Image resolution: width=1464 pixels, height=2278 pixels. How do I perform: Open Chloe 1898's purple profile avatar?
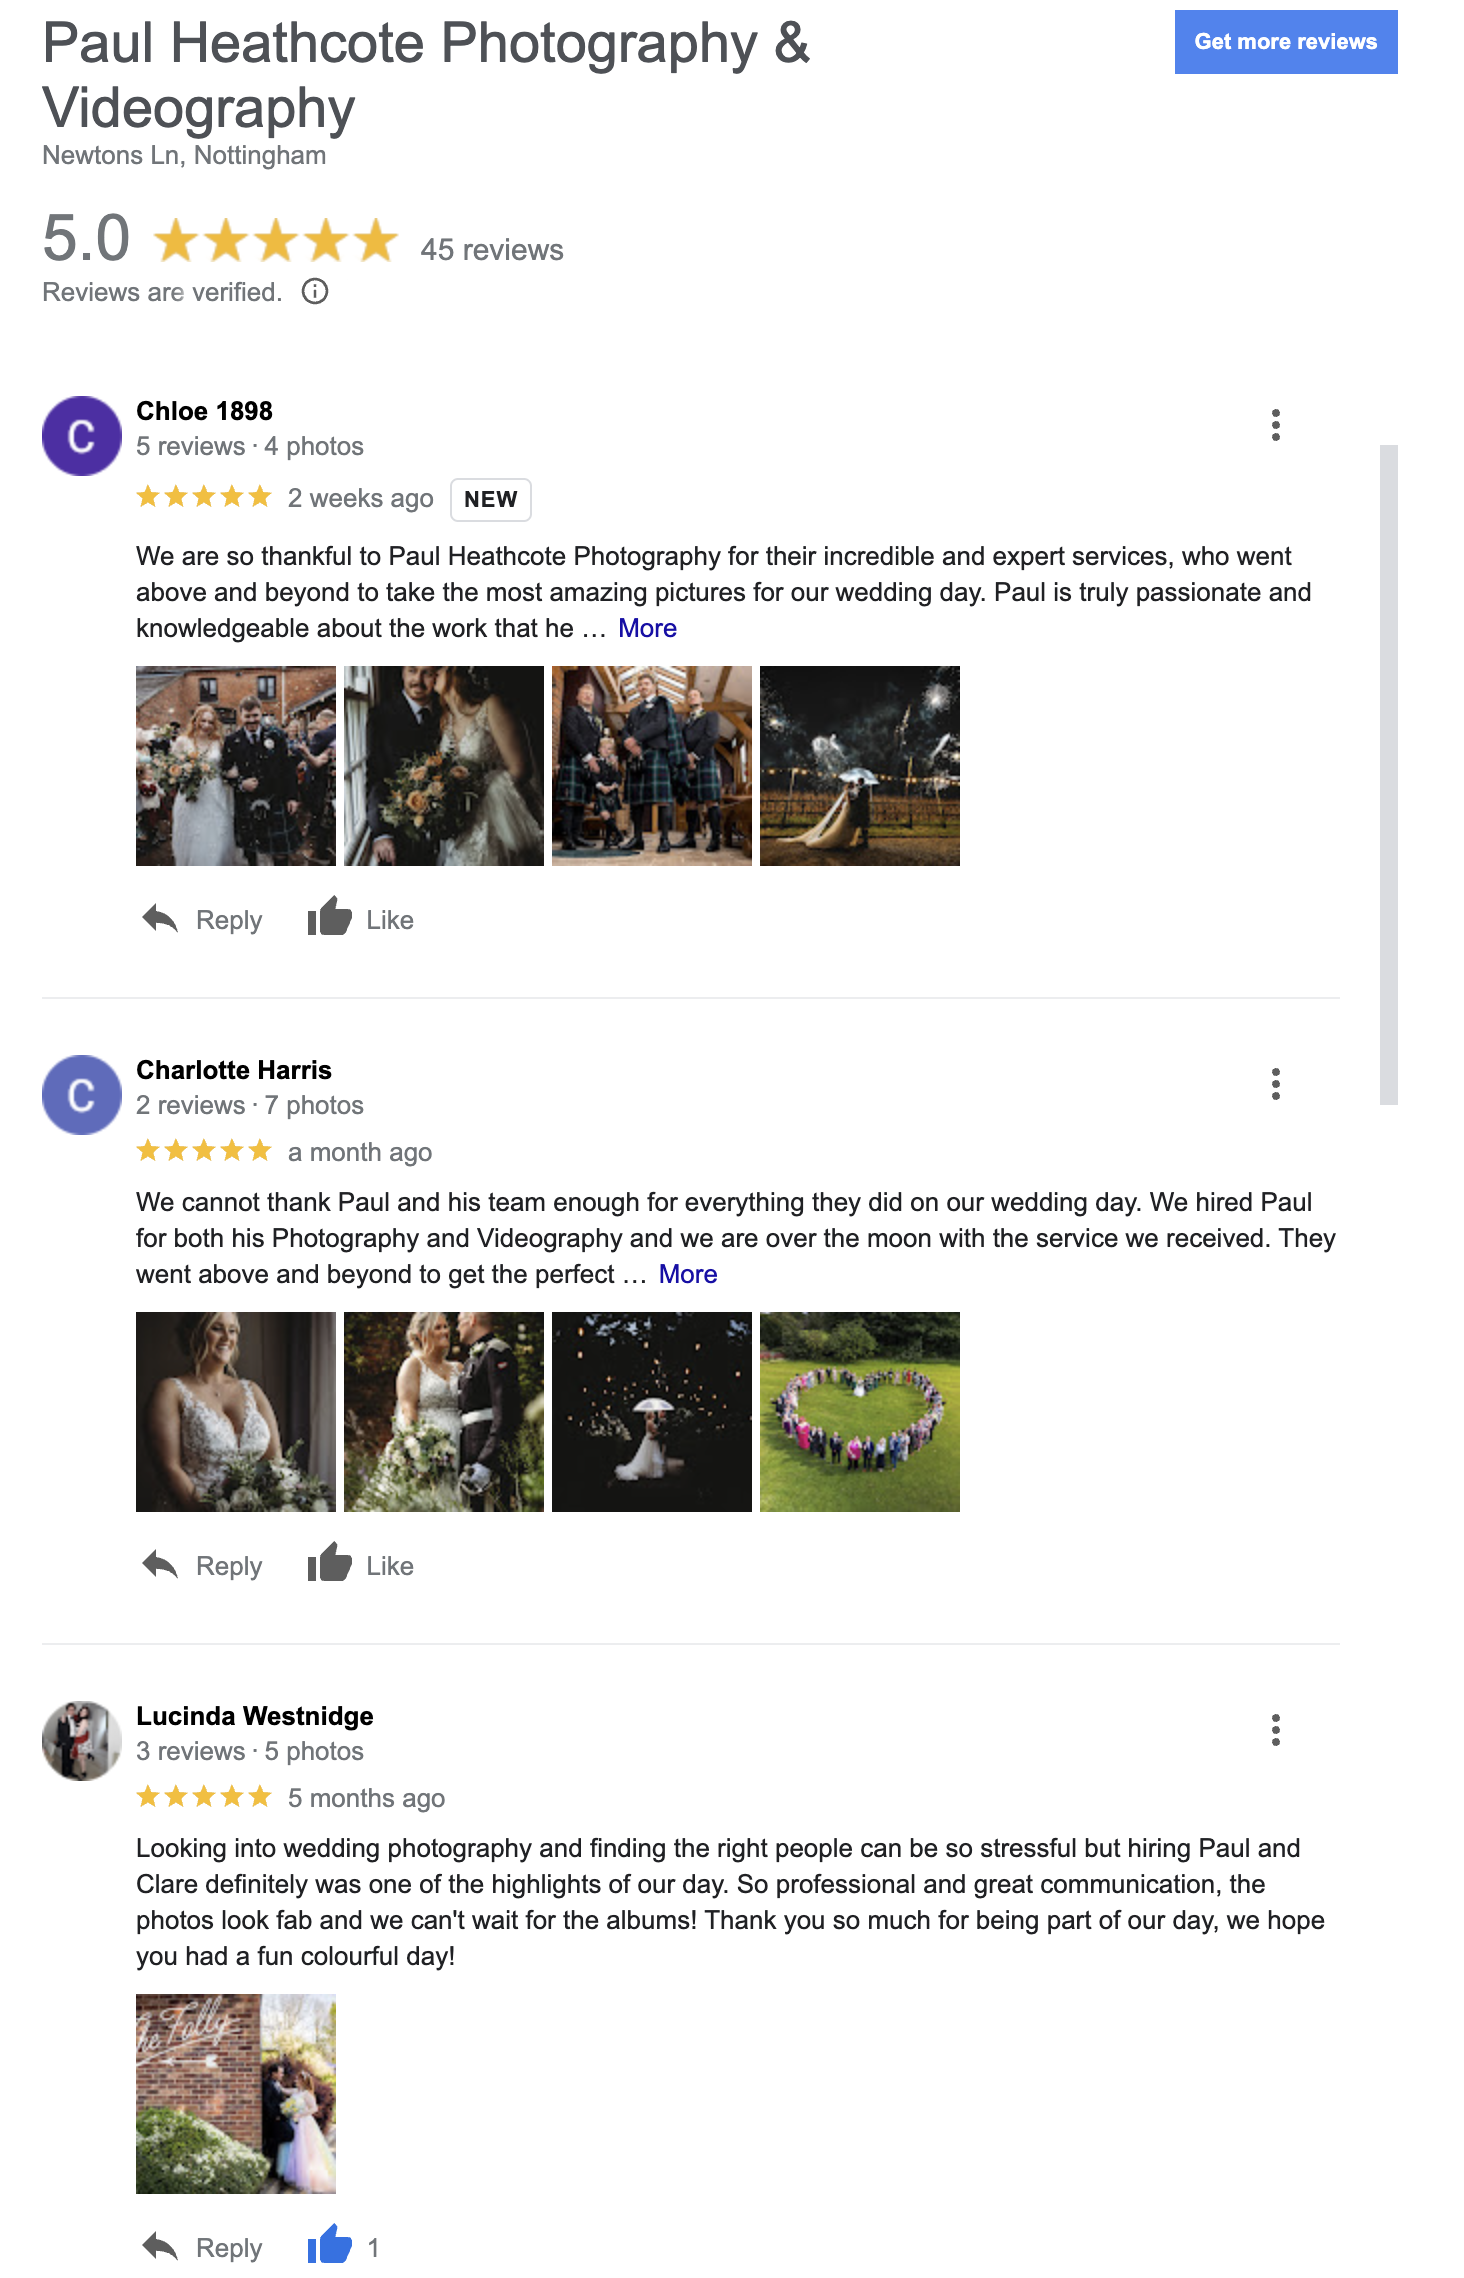82,436
